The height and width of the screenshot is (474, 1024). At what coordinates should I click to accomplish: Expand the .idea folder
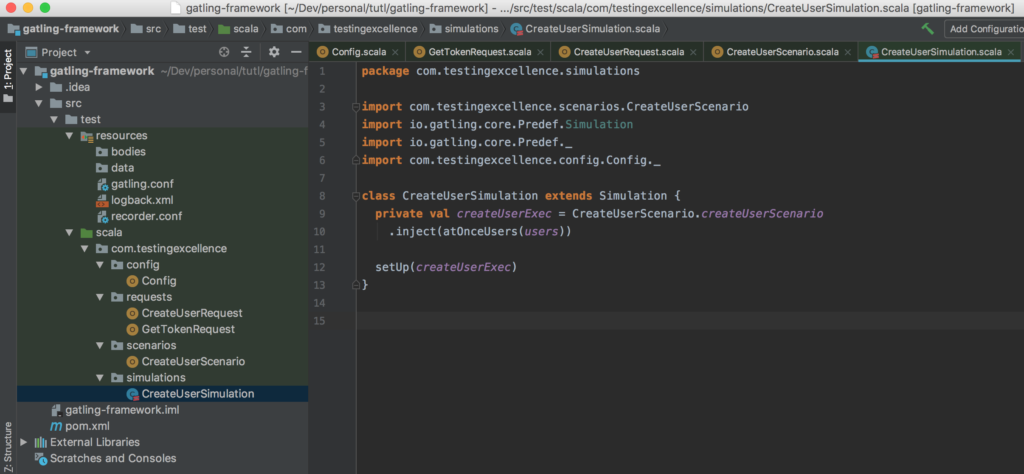(40, 87)
